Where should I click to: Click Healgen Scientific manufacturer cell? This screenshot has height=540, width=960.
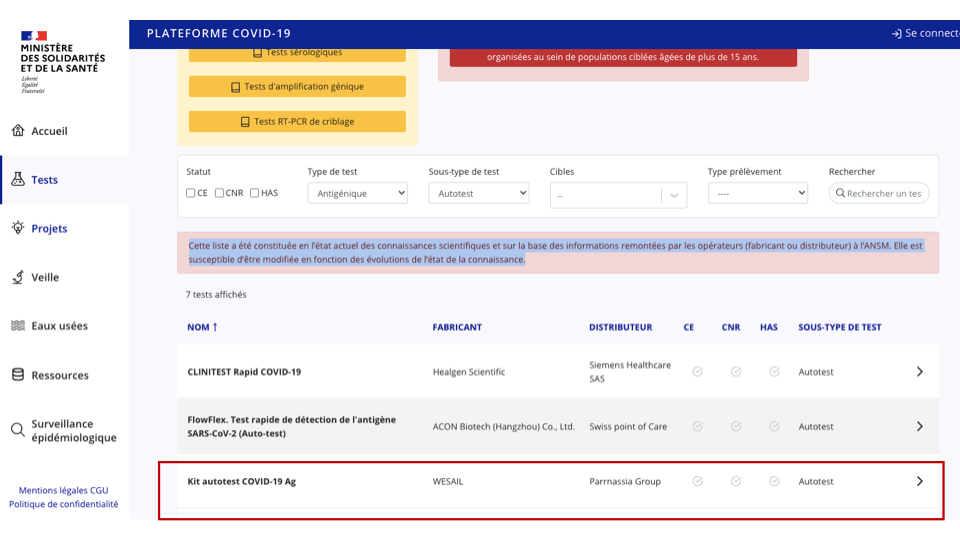(469, 372)
